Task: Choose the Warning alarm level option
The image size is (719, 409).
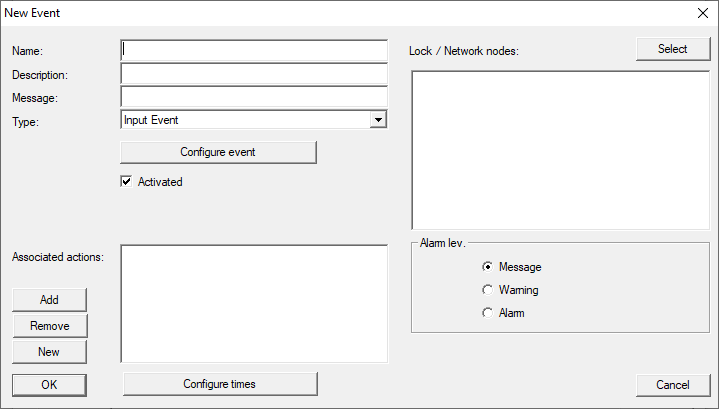Action: coord(488,290)
